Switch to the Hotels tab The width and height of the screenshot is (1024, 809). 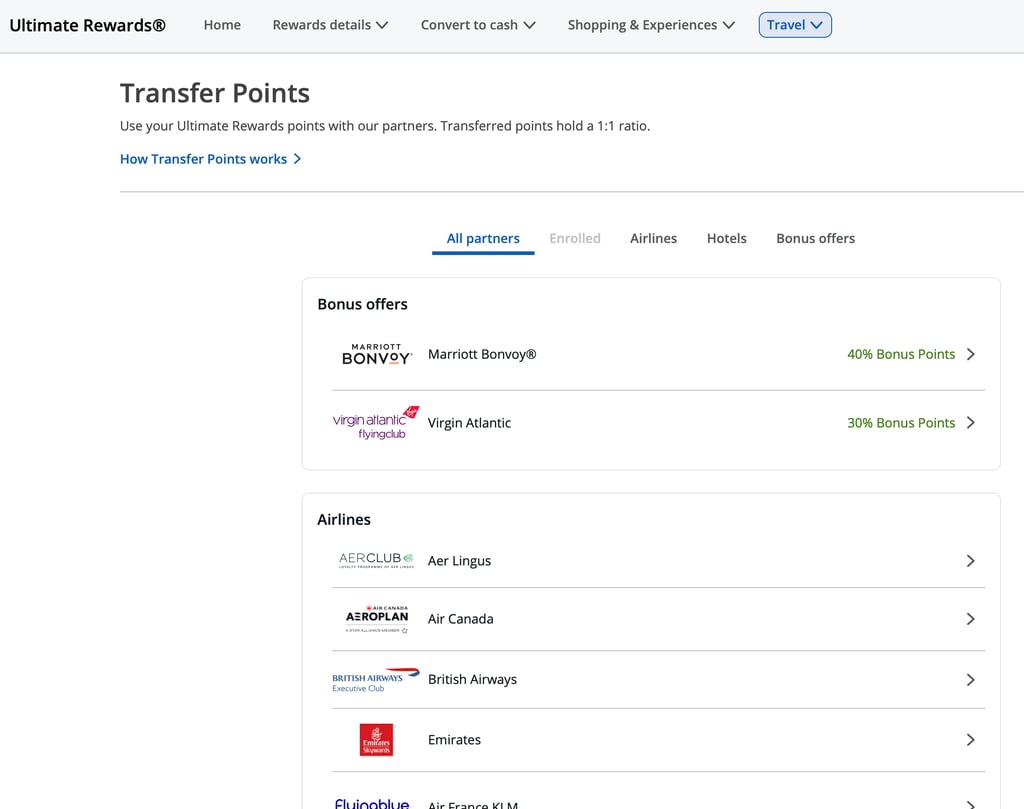pos(726,238)
